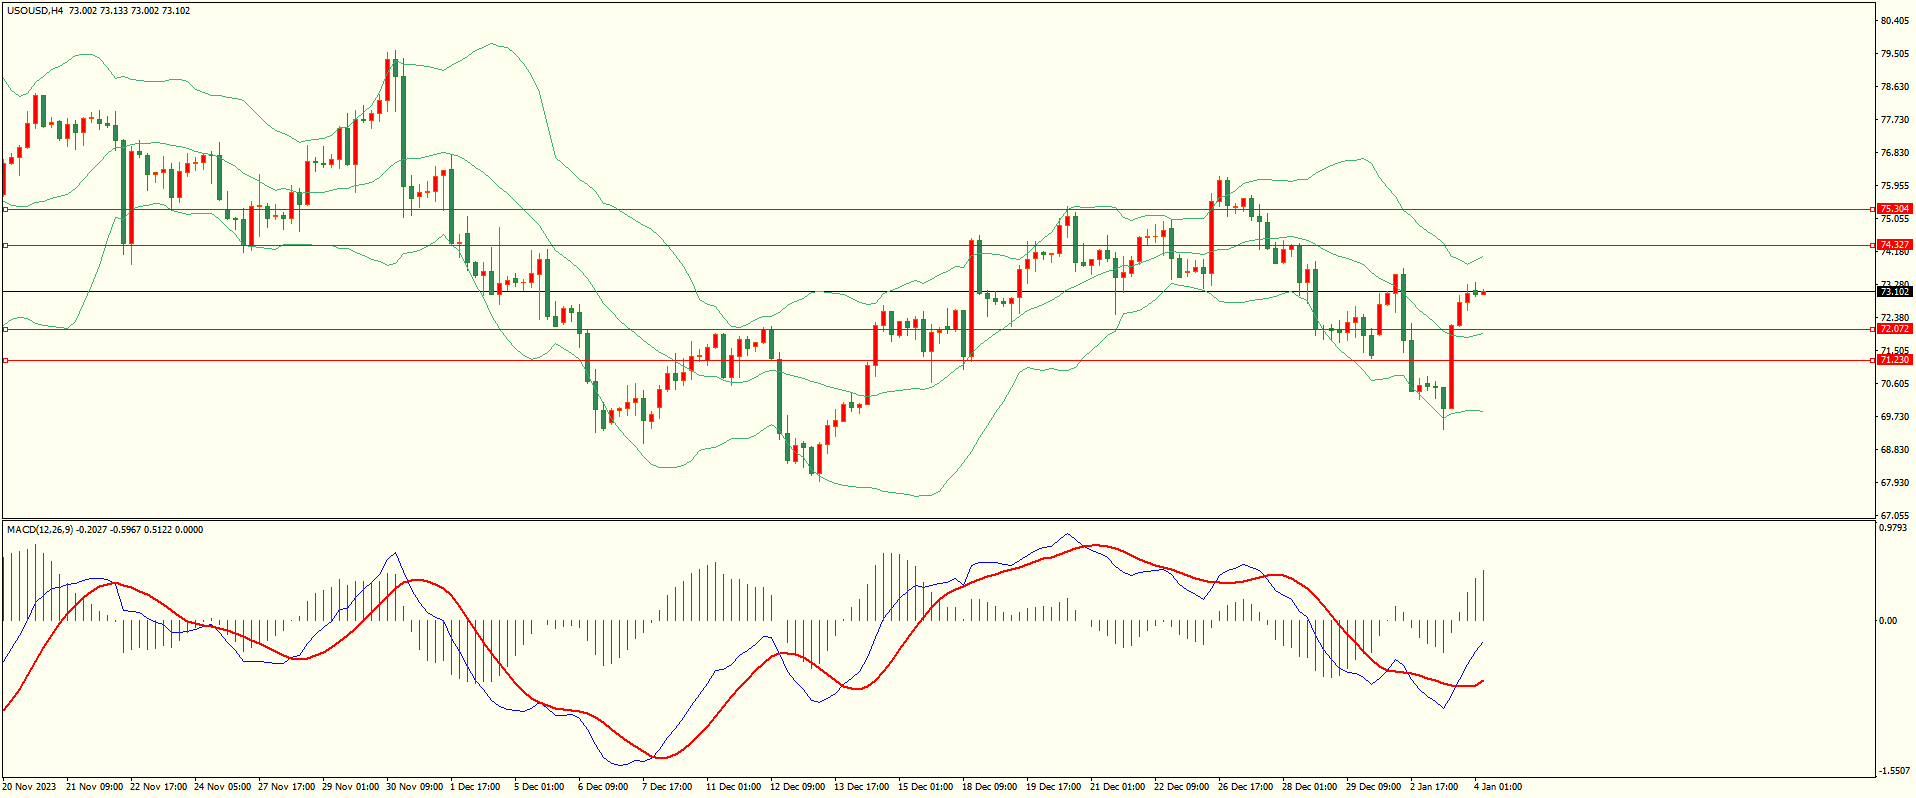Click the red 71.230 price level label
The height and width of the screenshot is (798, 1916).
(1894, 360)
